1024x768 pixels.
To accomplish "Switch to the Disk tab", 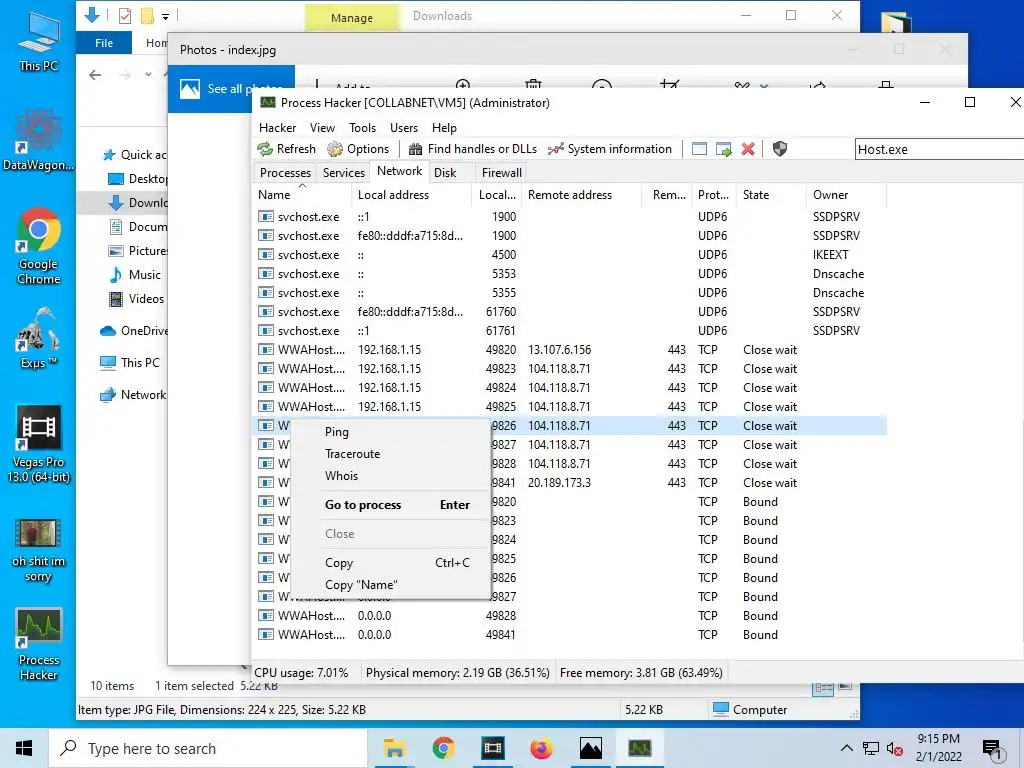I will tap(445, 172).
